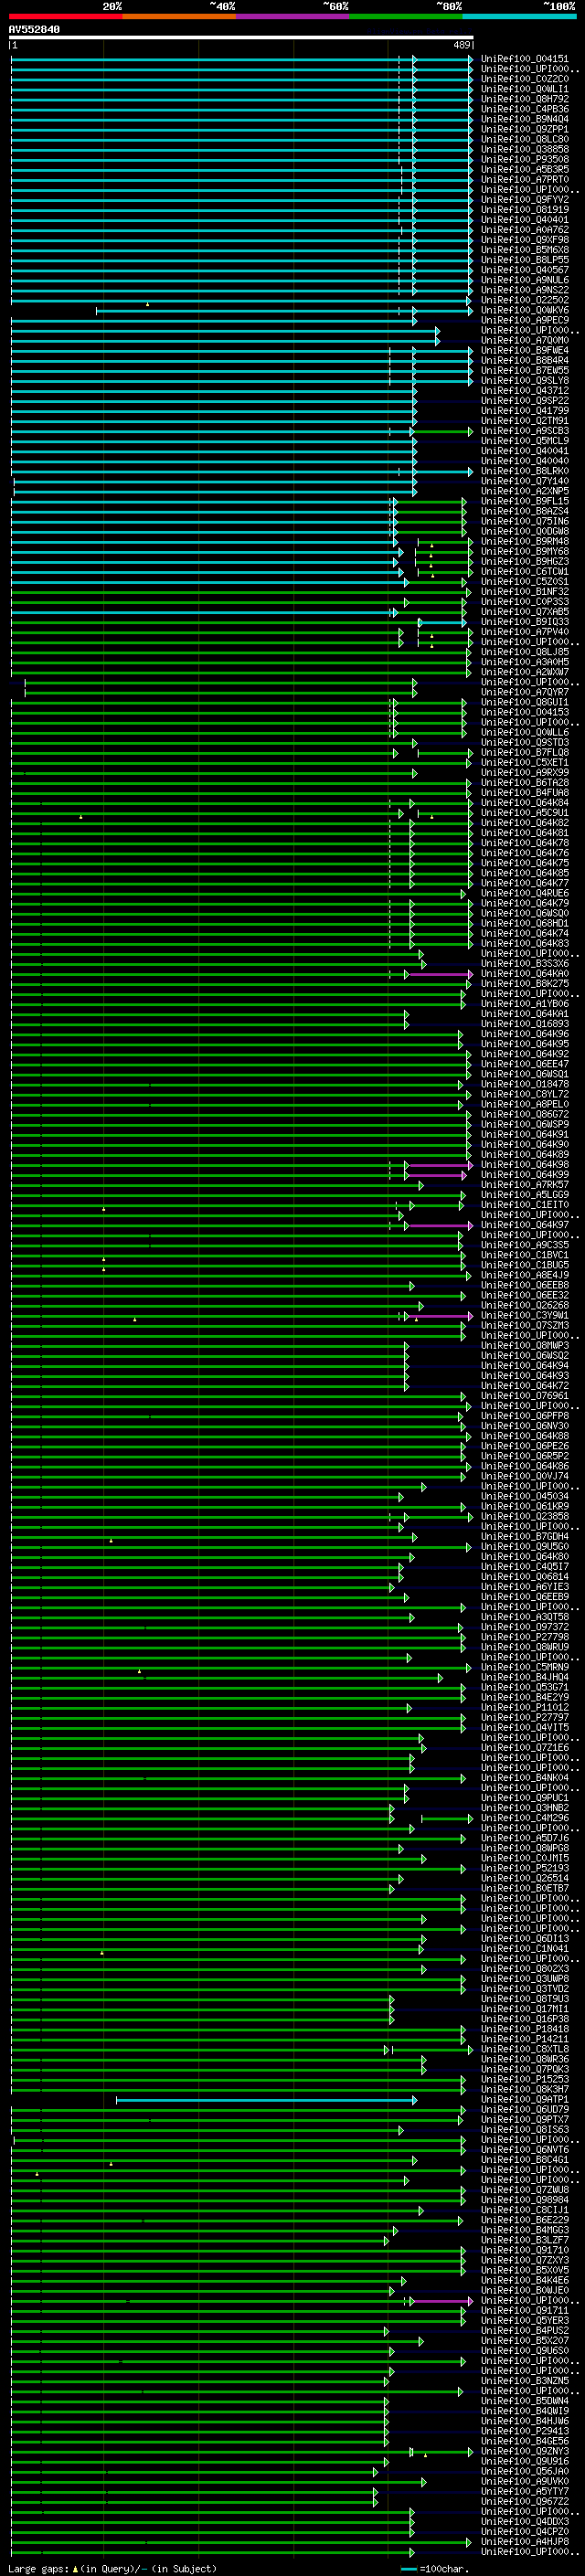Select hit label UniRef100_Q43712
The width and height of the screenshot is (585, 2576).
click(x=525, y=390)
